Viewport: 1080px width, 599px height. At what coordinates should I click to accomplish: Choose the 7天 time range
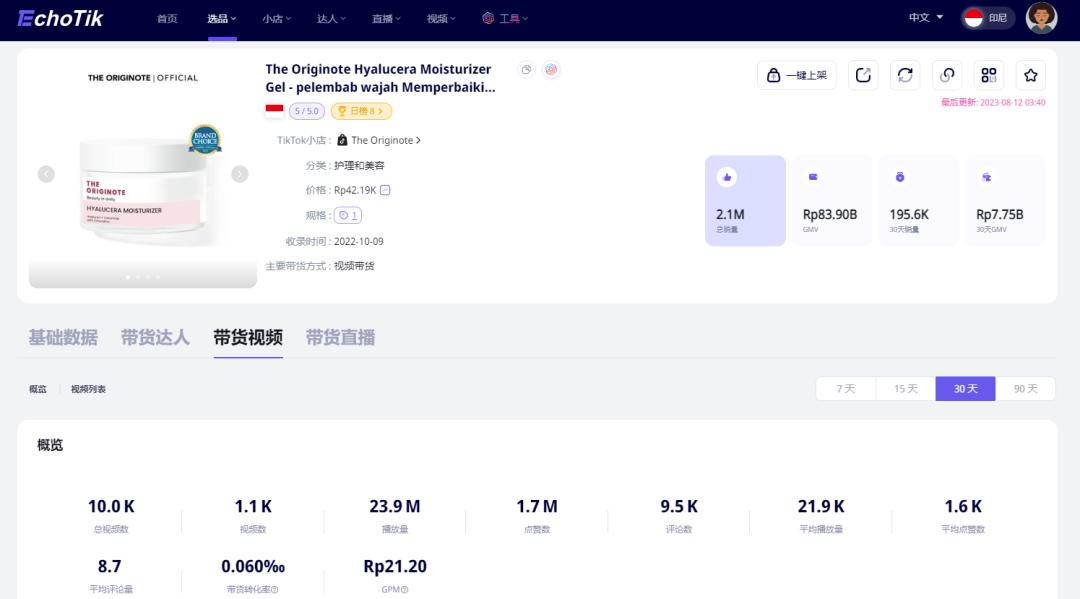coord(846,389)
